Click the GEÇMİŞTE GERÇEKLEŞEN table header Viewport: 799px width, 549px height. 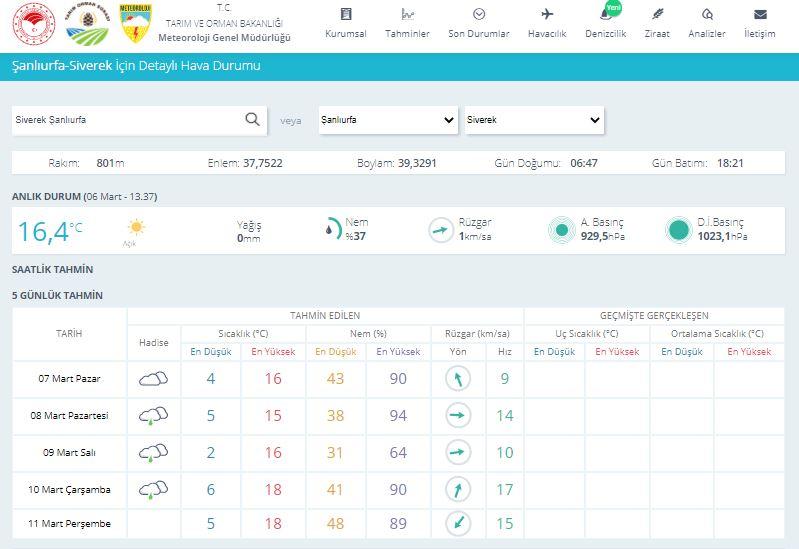[x=654, y=316]
